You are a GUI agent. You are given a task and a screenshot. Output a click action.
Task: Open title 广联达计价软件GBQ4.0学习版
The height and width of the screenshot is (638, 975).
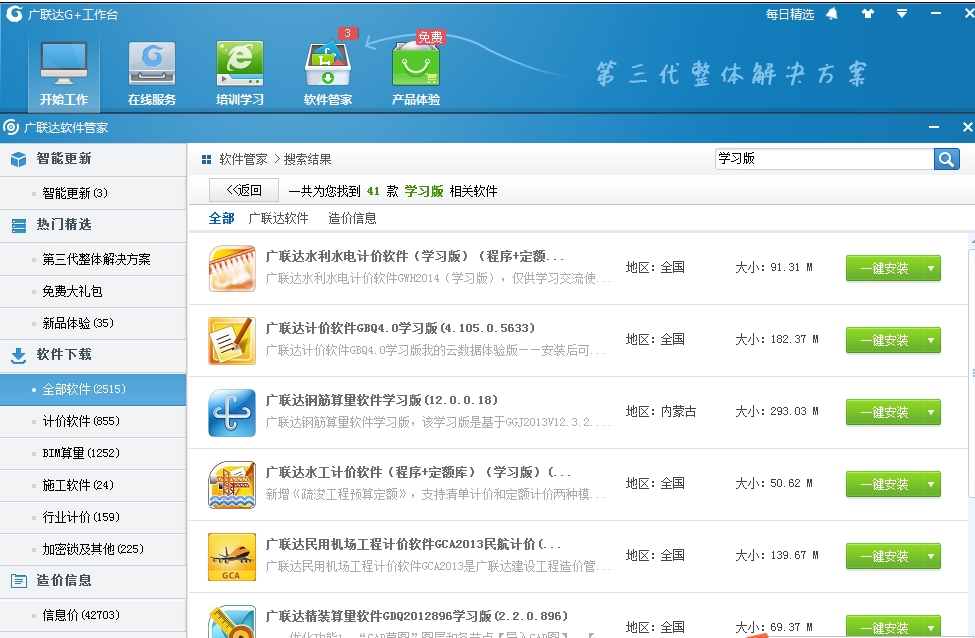[x=400, y=328]
